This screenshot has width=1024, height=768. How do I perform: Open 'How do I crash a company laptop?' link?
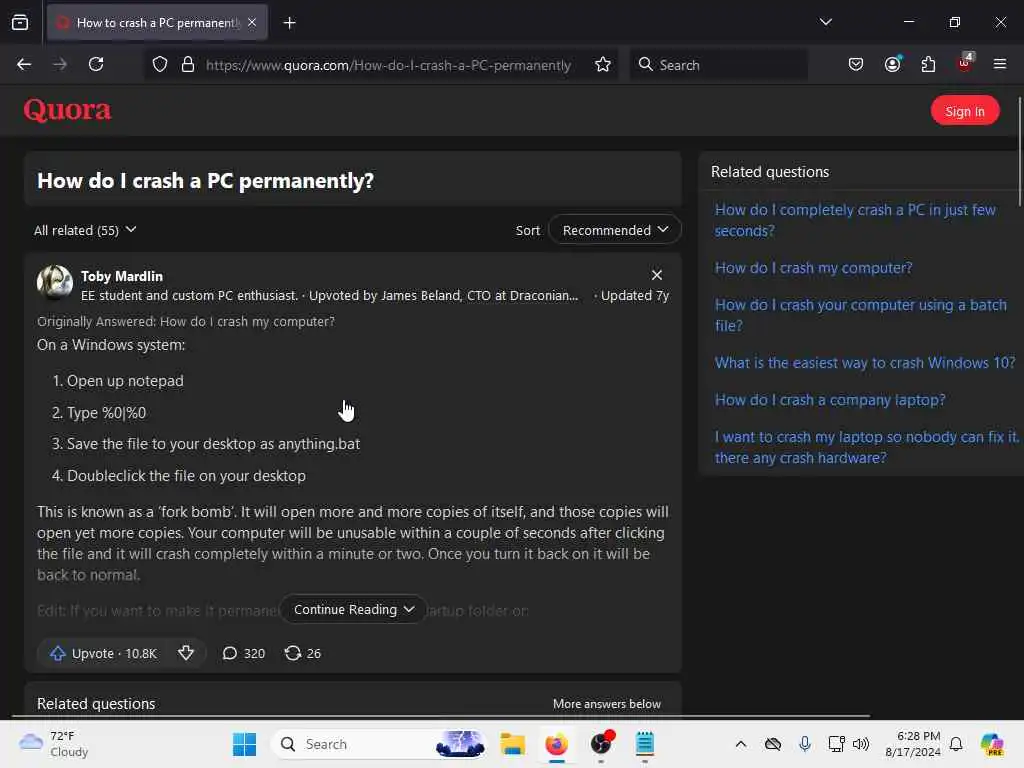coord(830,400)
